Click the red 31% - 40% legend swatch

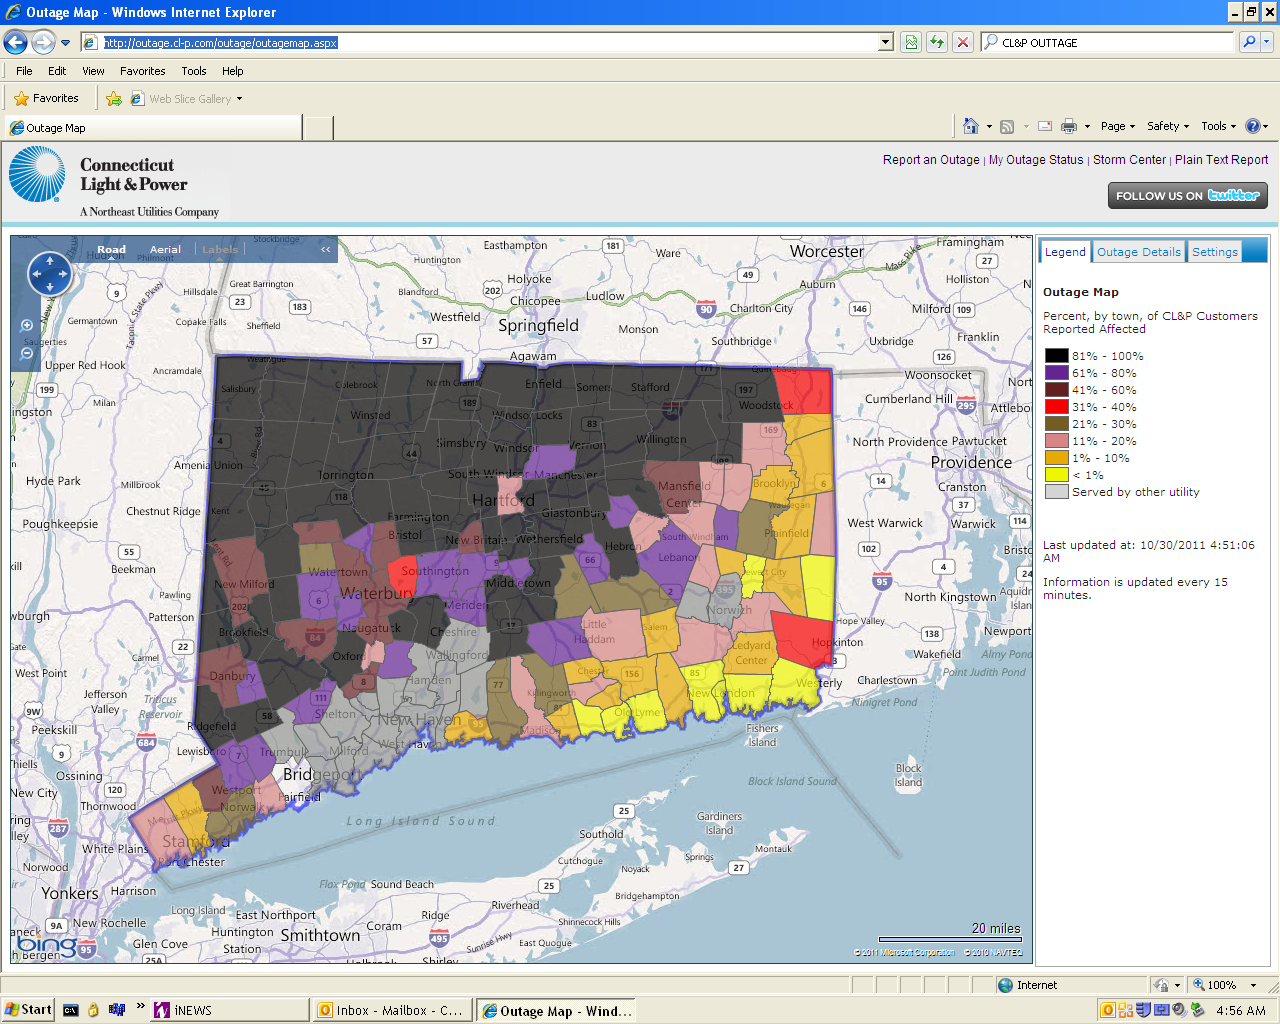click(x=1057, y=407)
